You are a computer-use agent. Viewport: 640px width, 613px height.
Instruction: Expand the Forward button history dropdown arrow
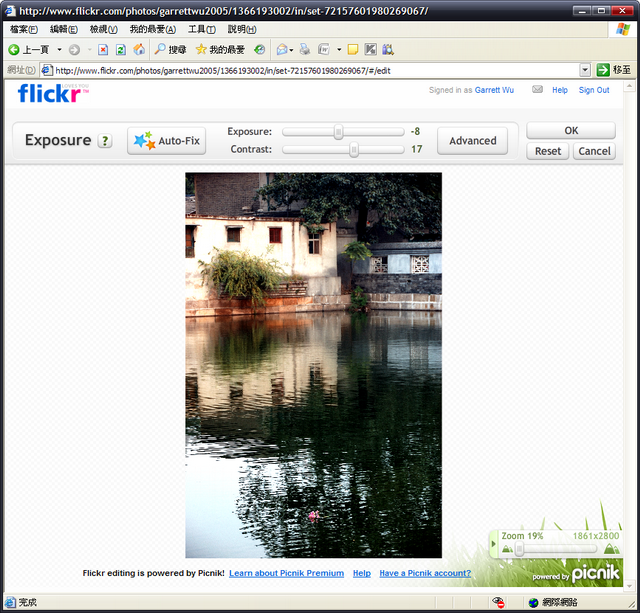89,50
